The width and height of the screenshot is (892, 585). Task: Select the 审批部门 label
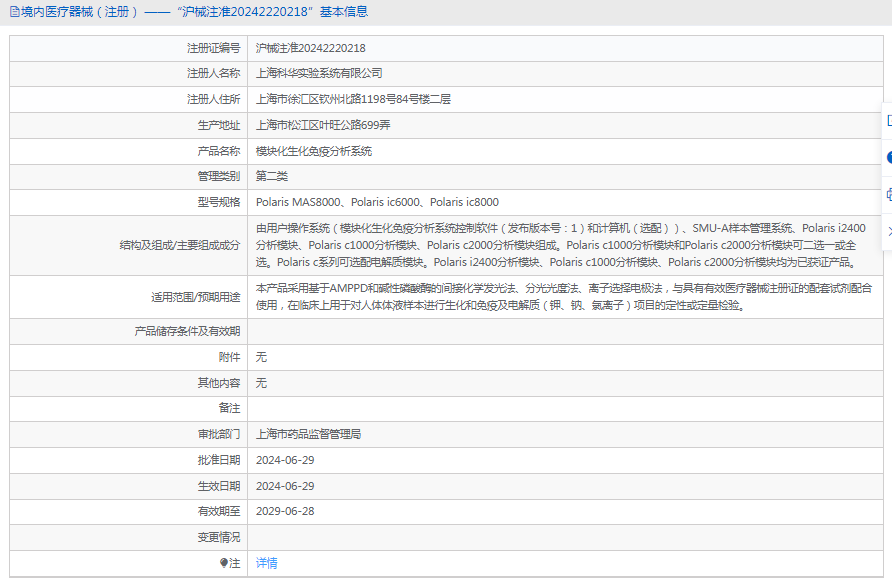tap(219, 434)
